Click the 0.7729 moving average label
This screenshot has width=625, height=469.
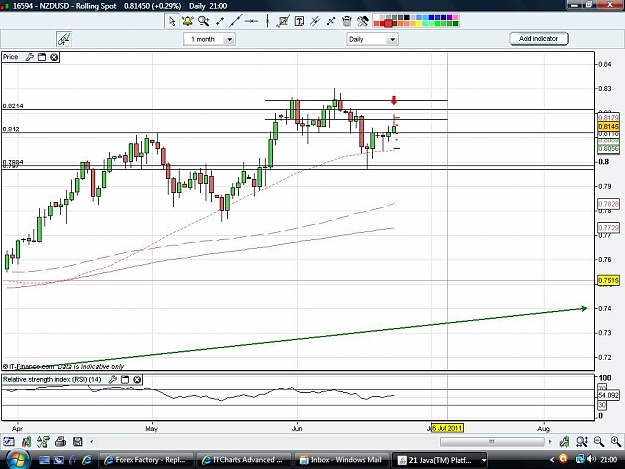click(x=608, y=228)
